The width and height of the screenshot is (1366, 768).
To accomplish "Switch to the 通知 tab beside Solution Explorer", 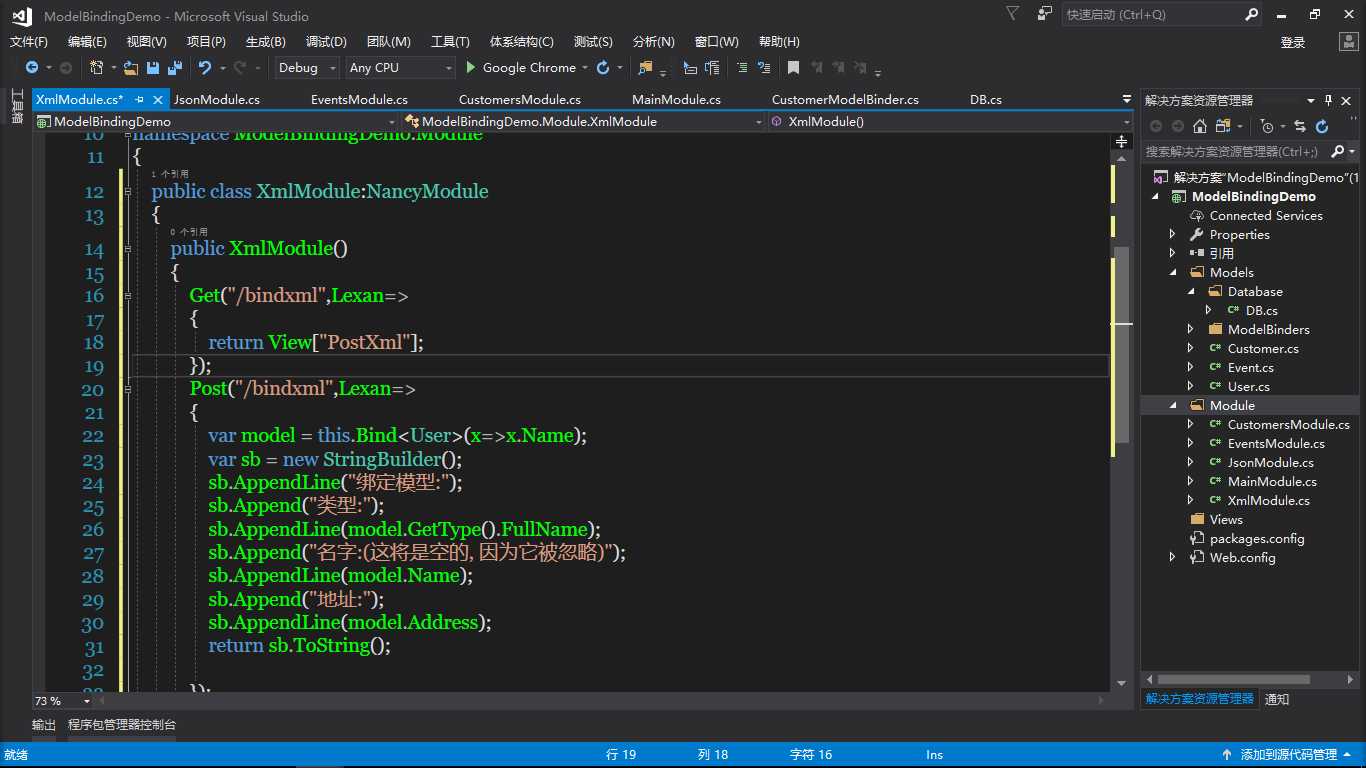I will (x=1277, y=699).
